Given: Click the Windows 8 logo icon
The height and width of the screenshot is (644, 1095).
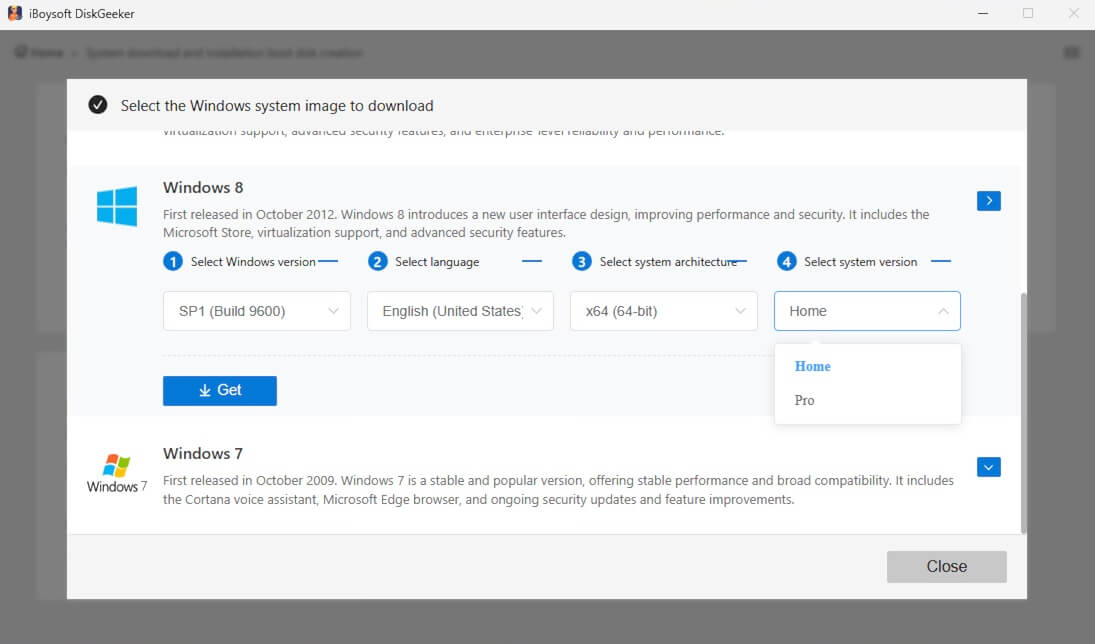Looking at the screenshot, I should [117, 205].
